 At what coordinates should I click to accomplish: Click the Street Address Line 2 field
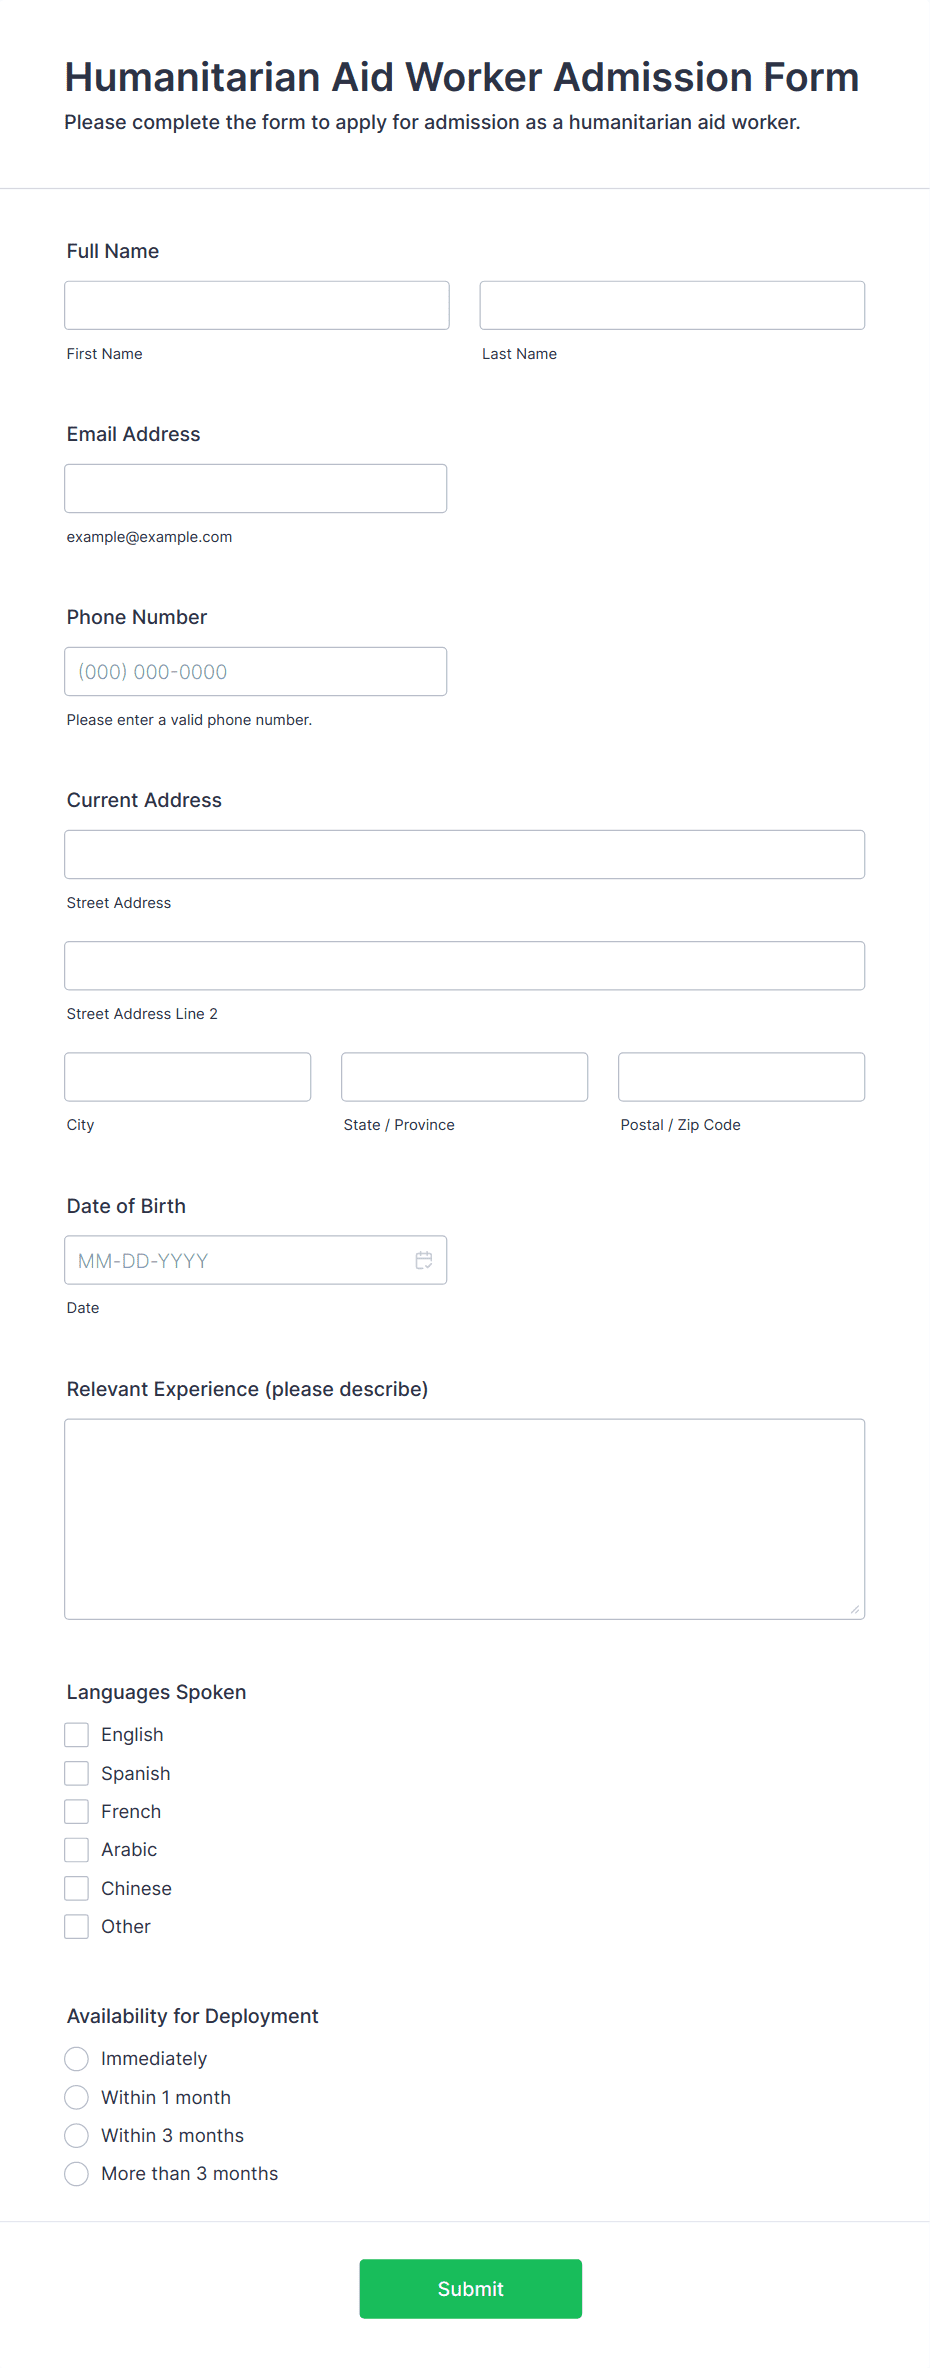[465, 965]
